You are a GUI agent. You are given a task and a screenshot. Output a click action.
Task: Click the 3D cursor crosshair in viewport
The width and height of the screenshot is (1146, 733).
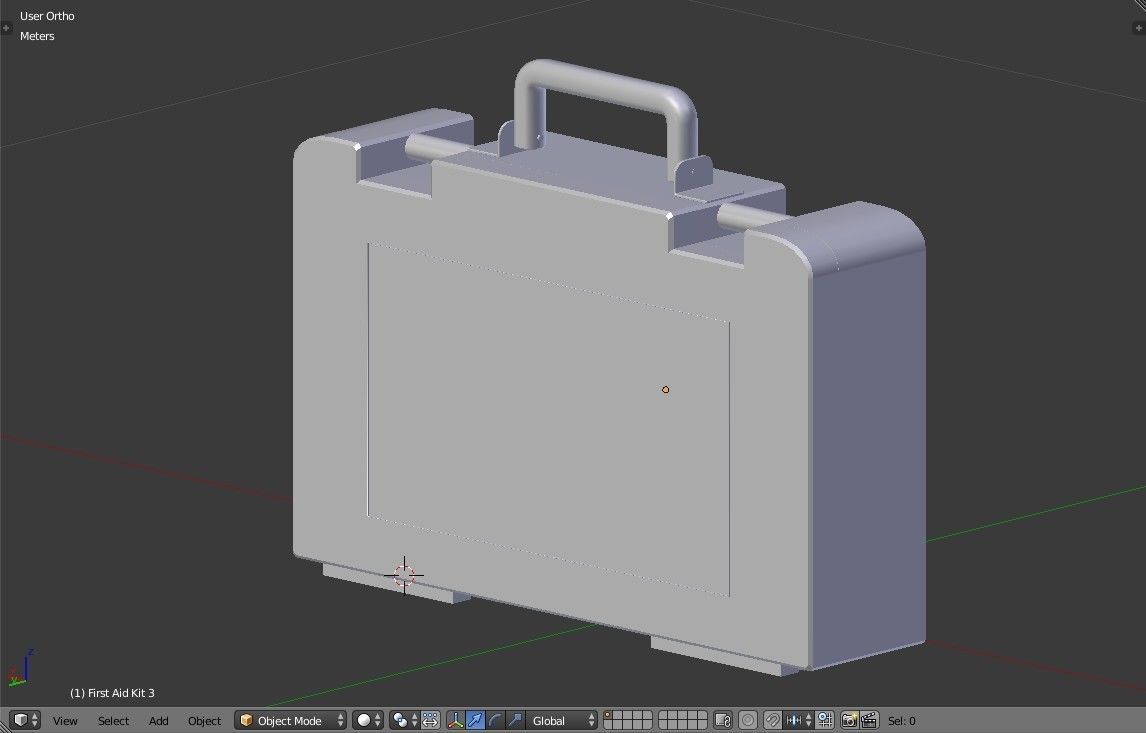pyautogui.click(x=404, y=576)
